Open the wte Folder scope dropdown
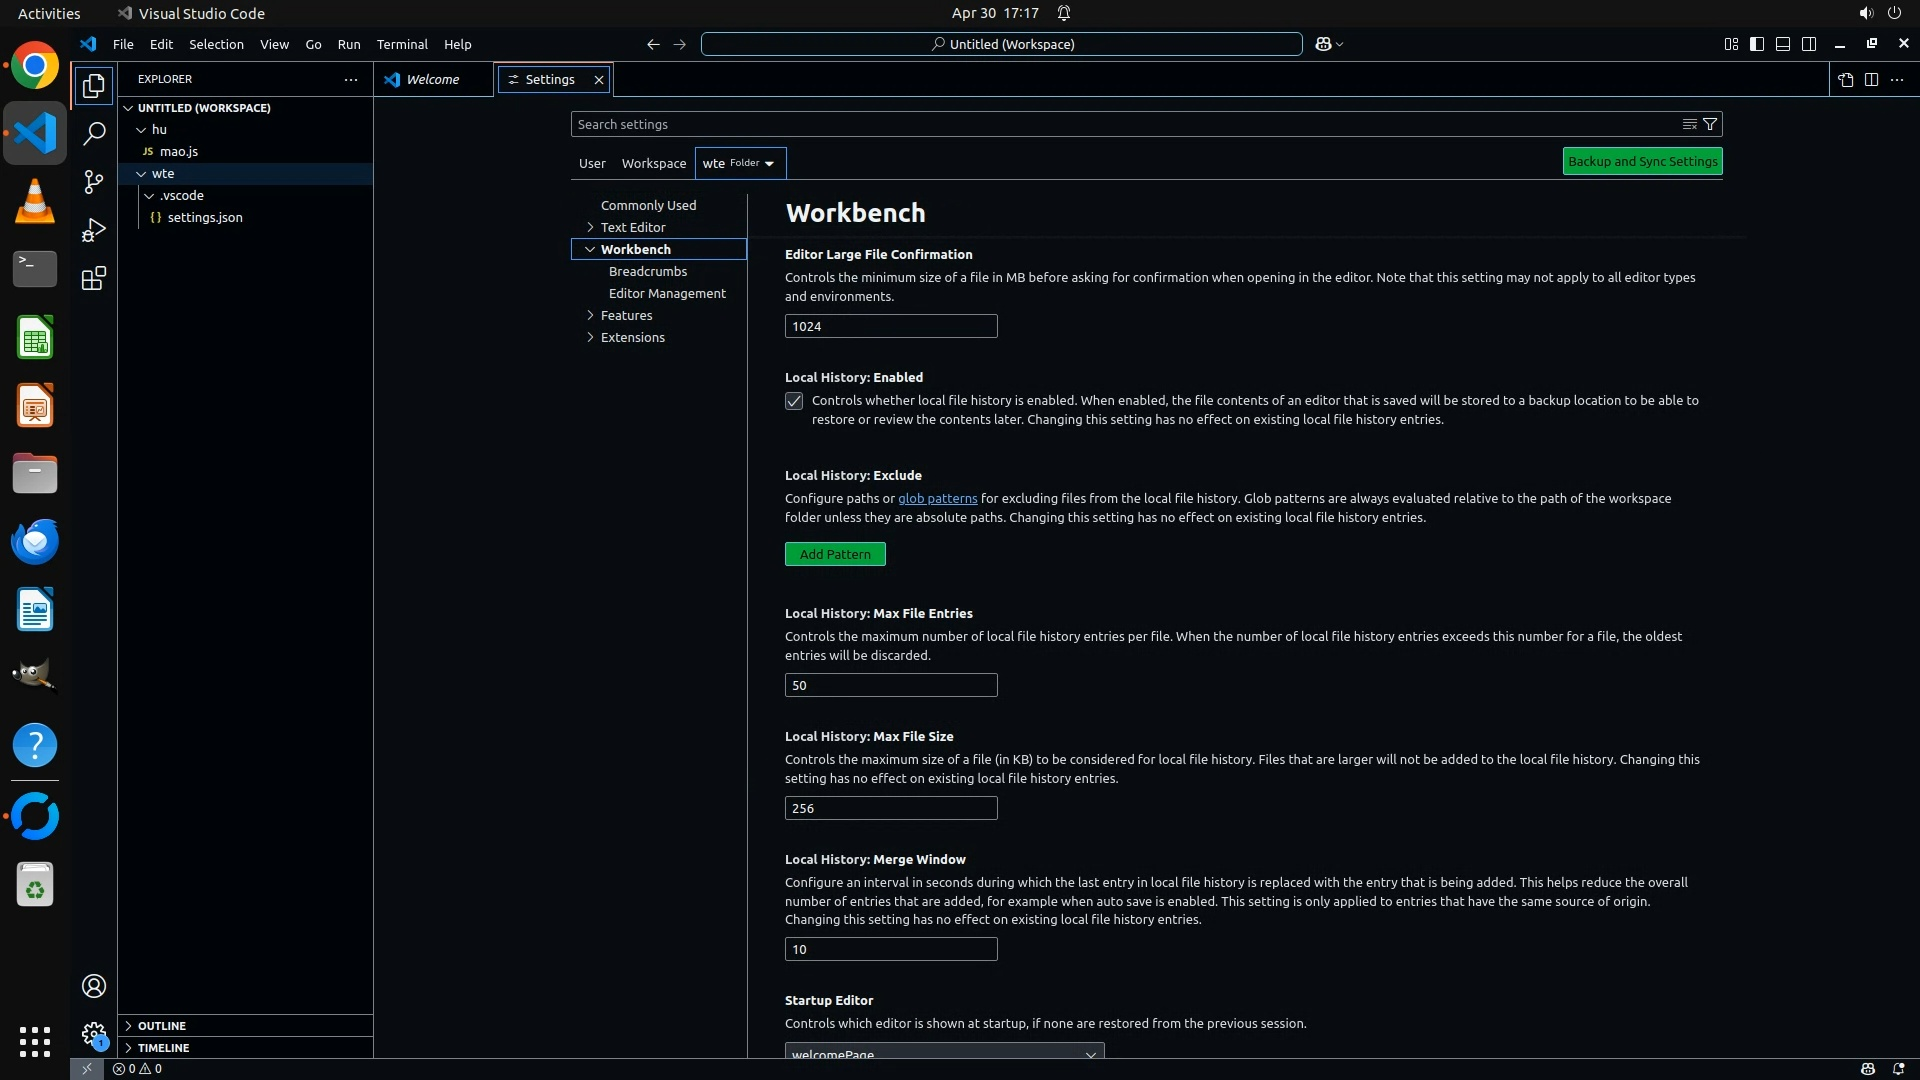The height and width of the screenshot is (1080, 1920). click(x=740, y=163)
